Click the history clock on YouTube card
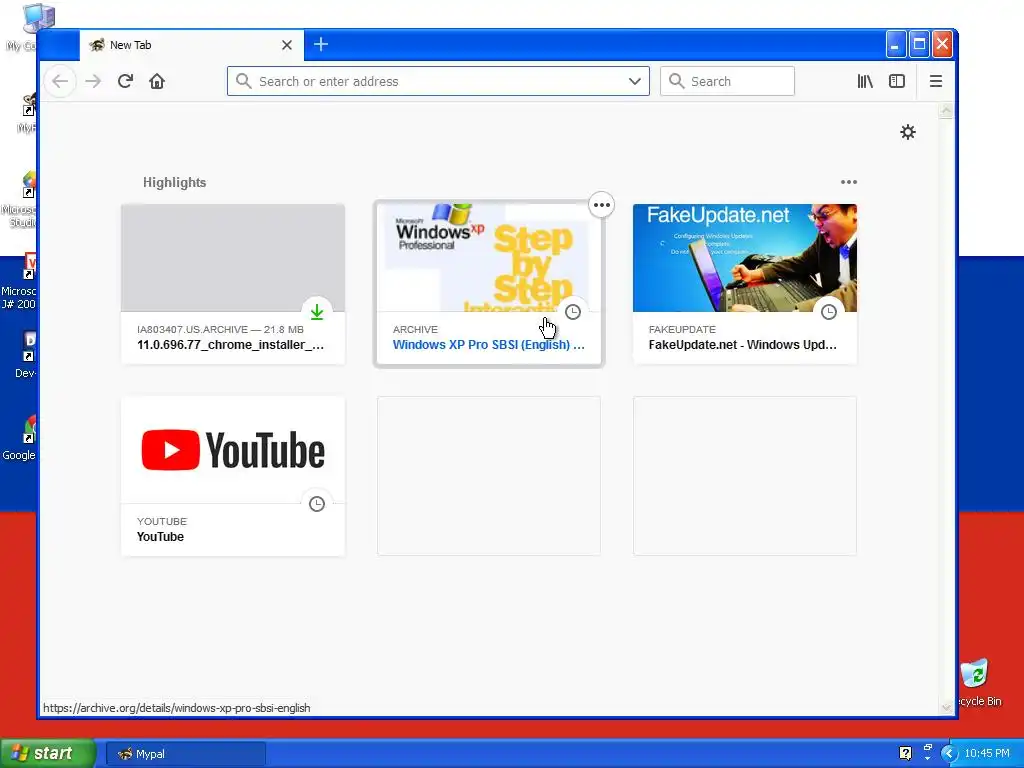The image size is (1024, 768). pyautogui.click(x=317, y=504)
